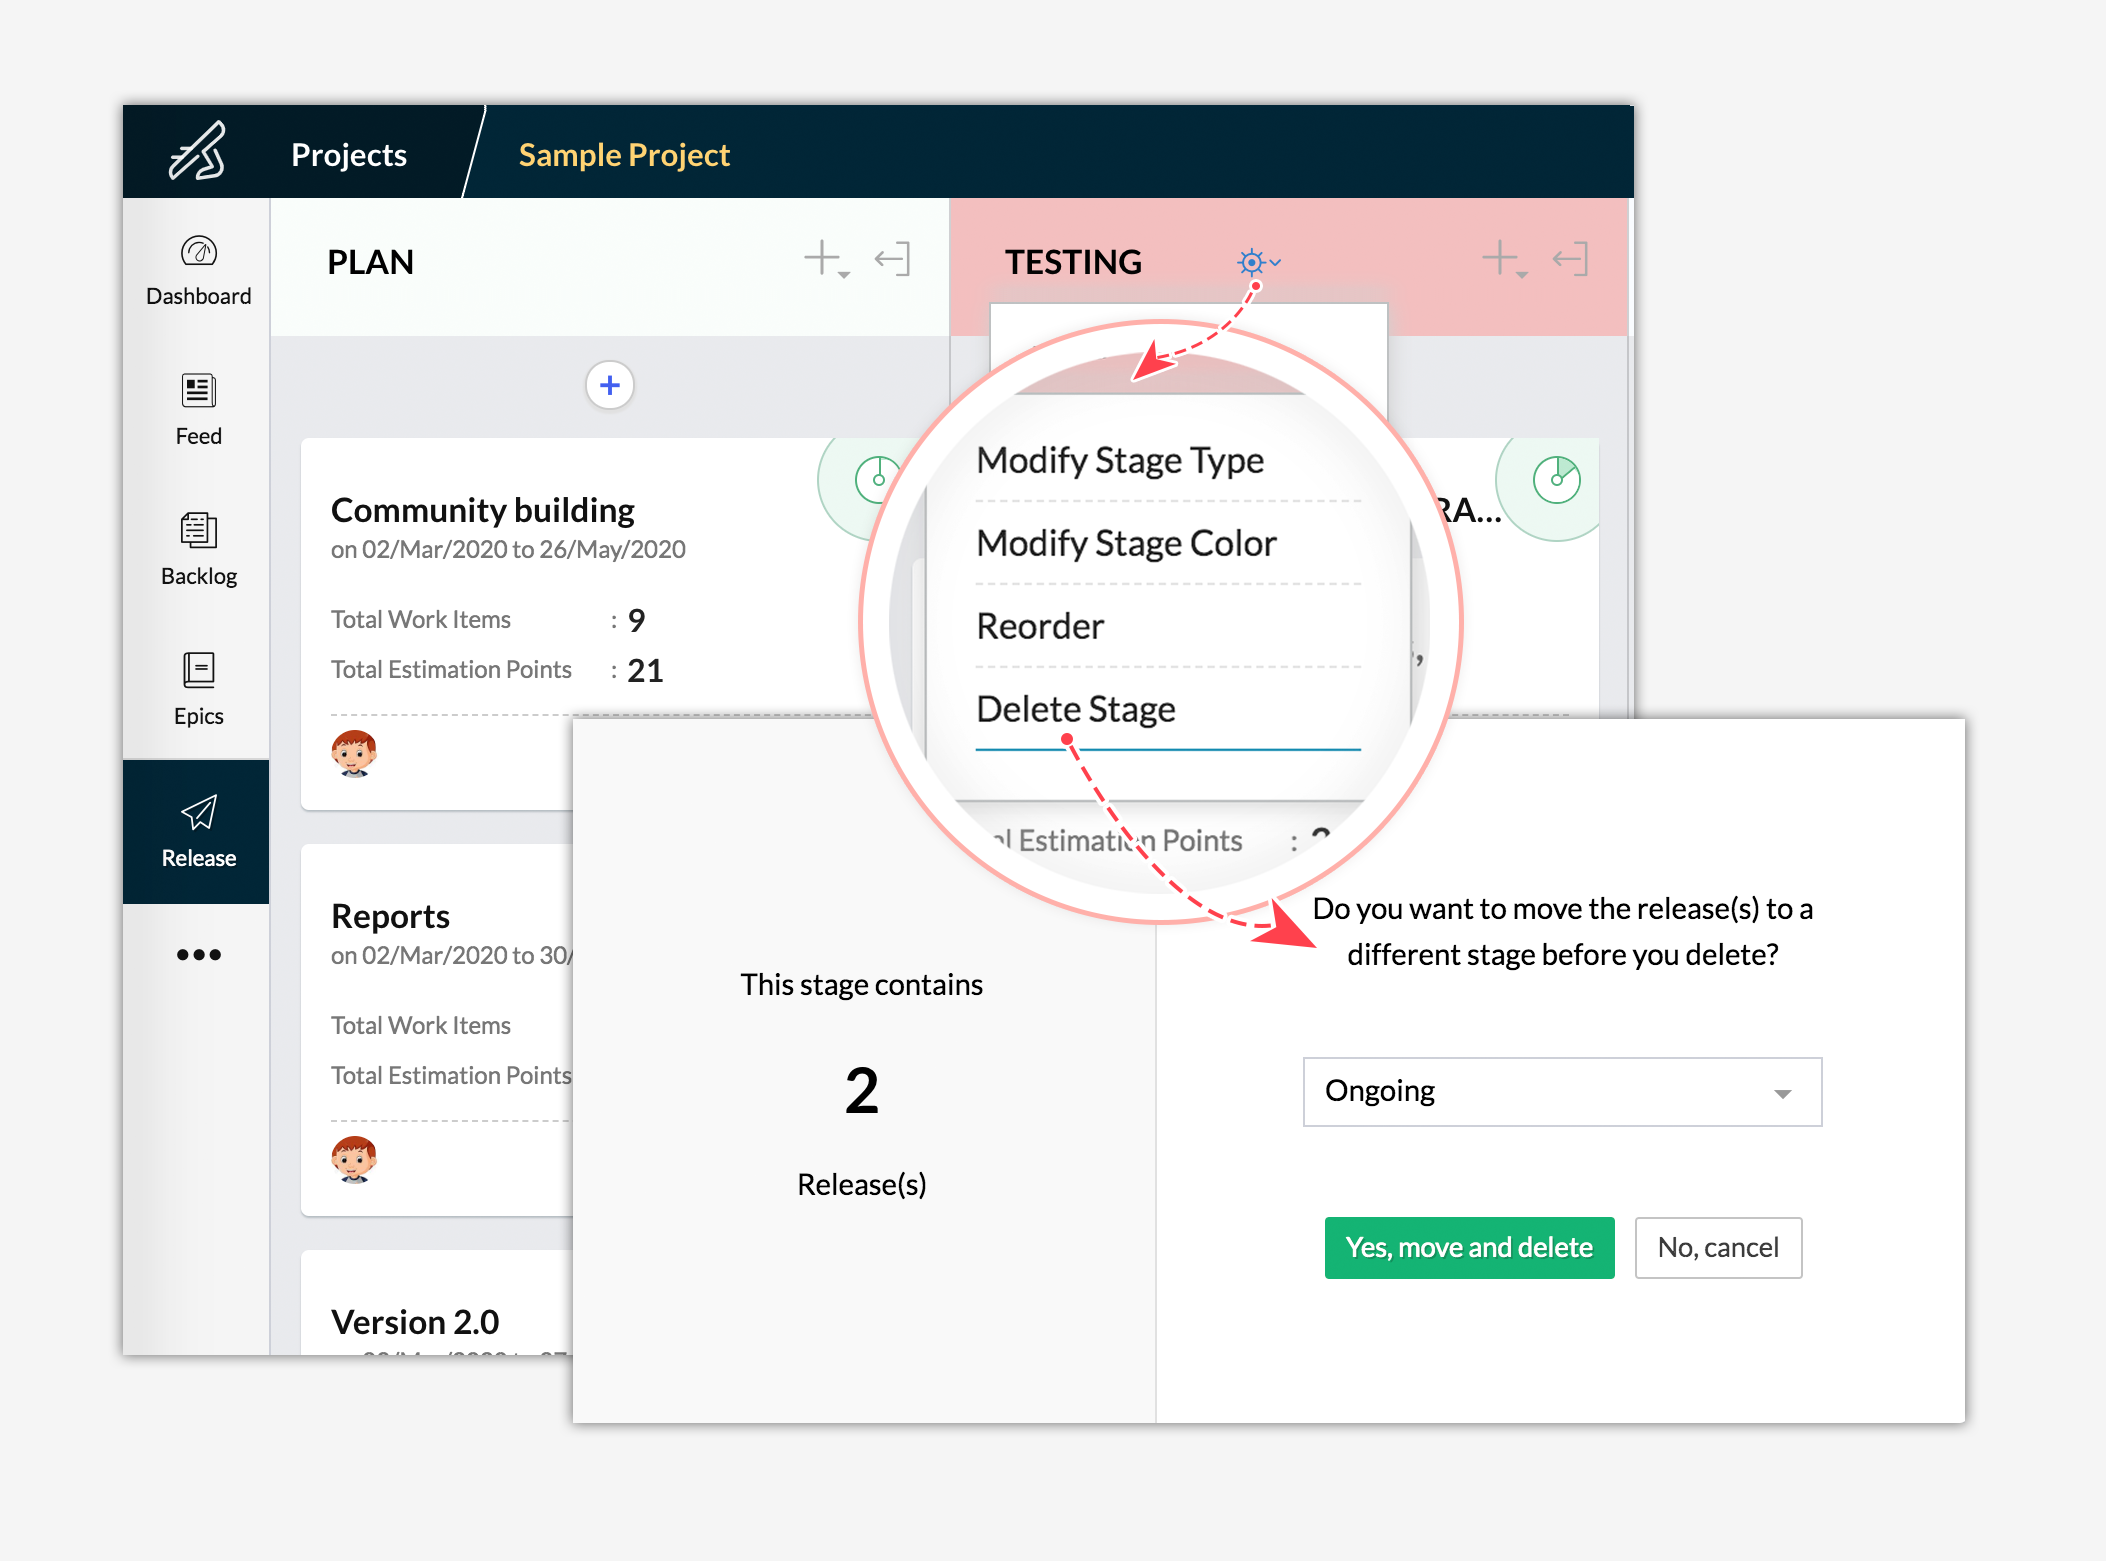Click the Sample Project breadcrumb link

pyautogui.click(x=624, y=155)
